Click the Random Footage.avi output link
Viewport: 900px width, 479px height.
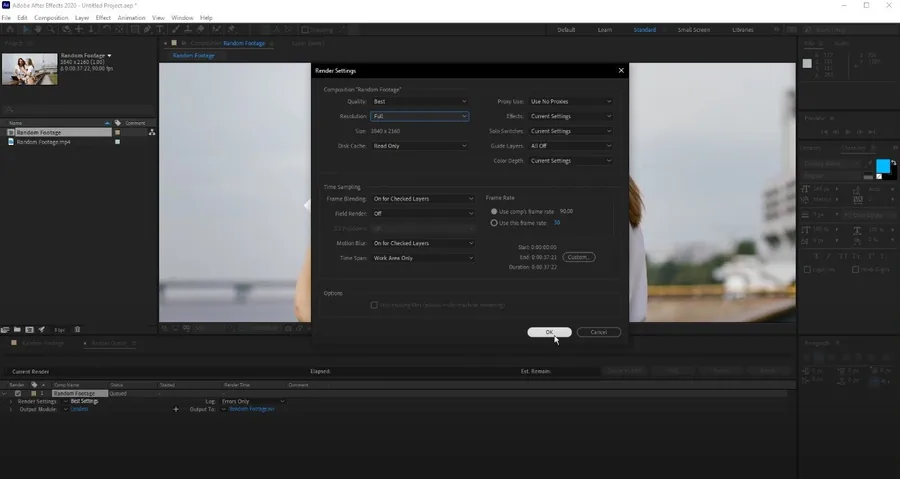252,410
